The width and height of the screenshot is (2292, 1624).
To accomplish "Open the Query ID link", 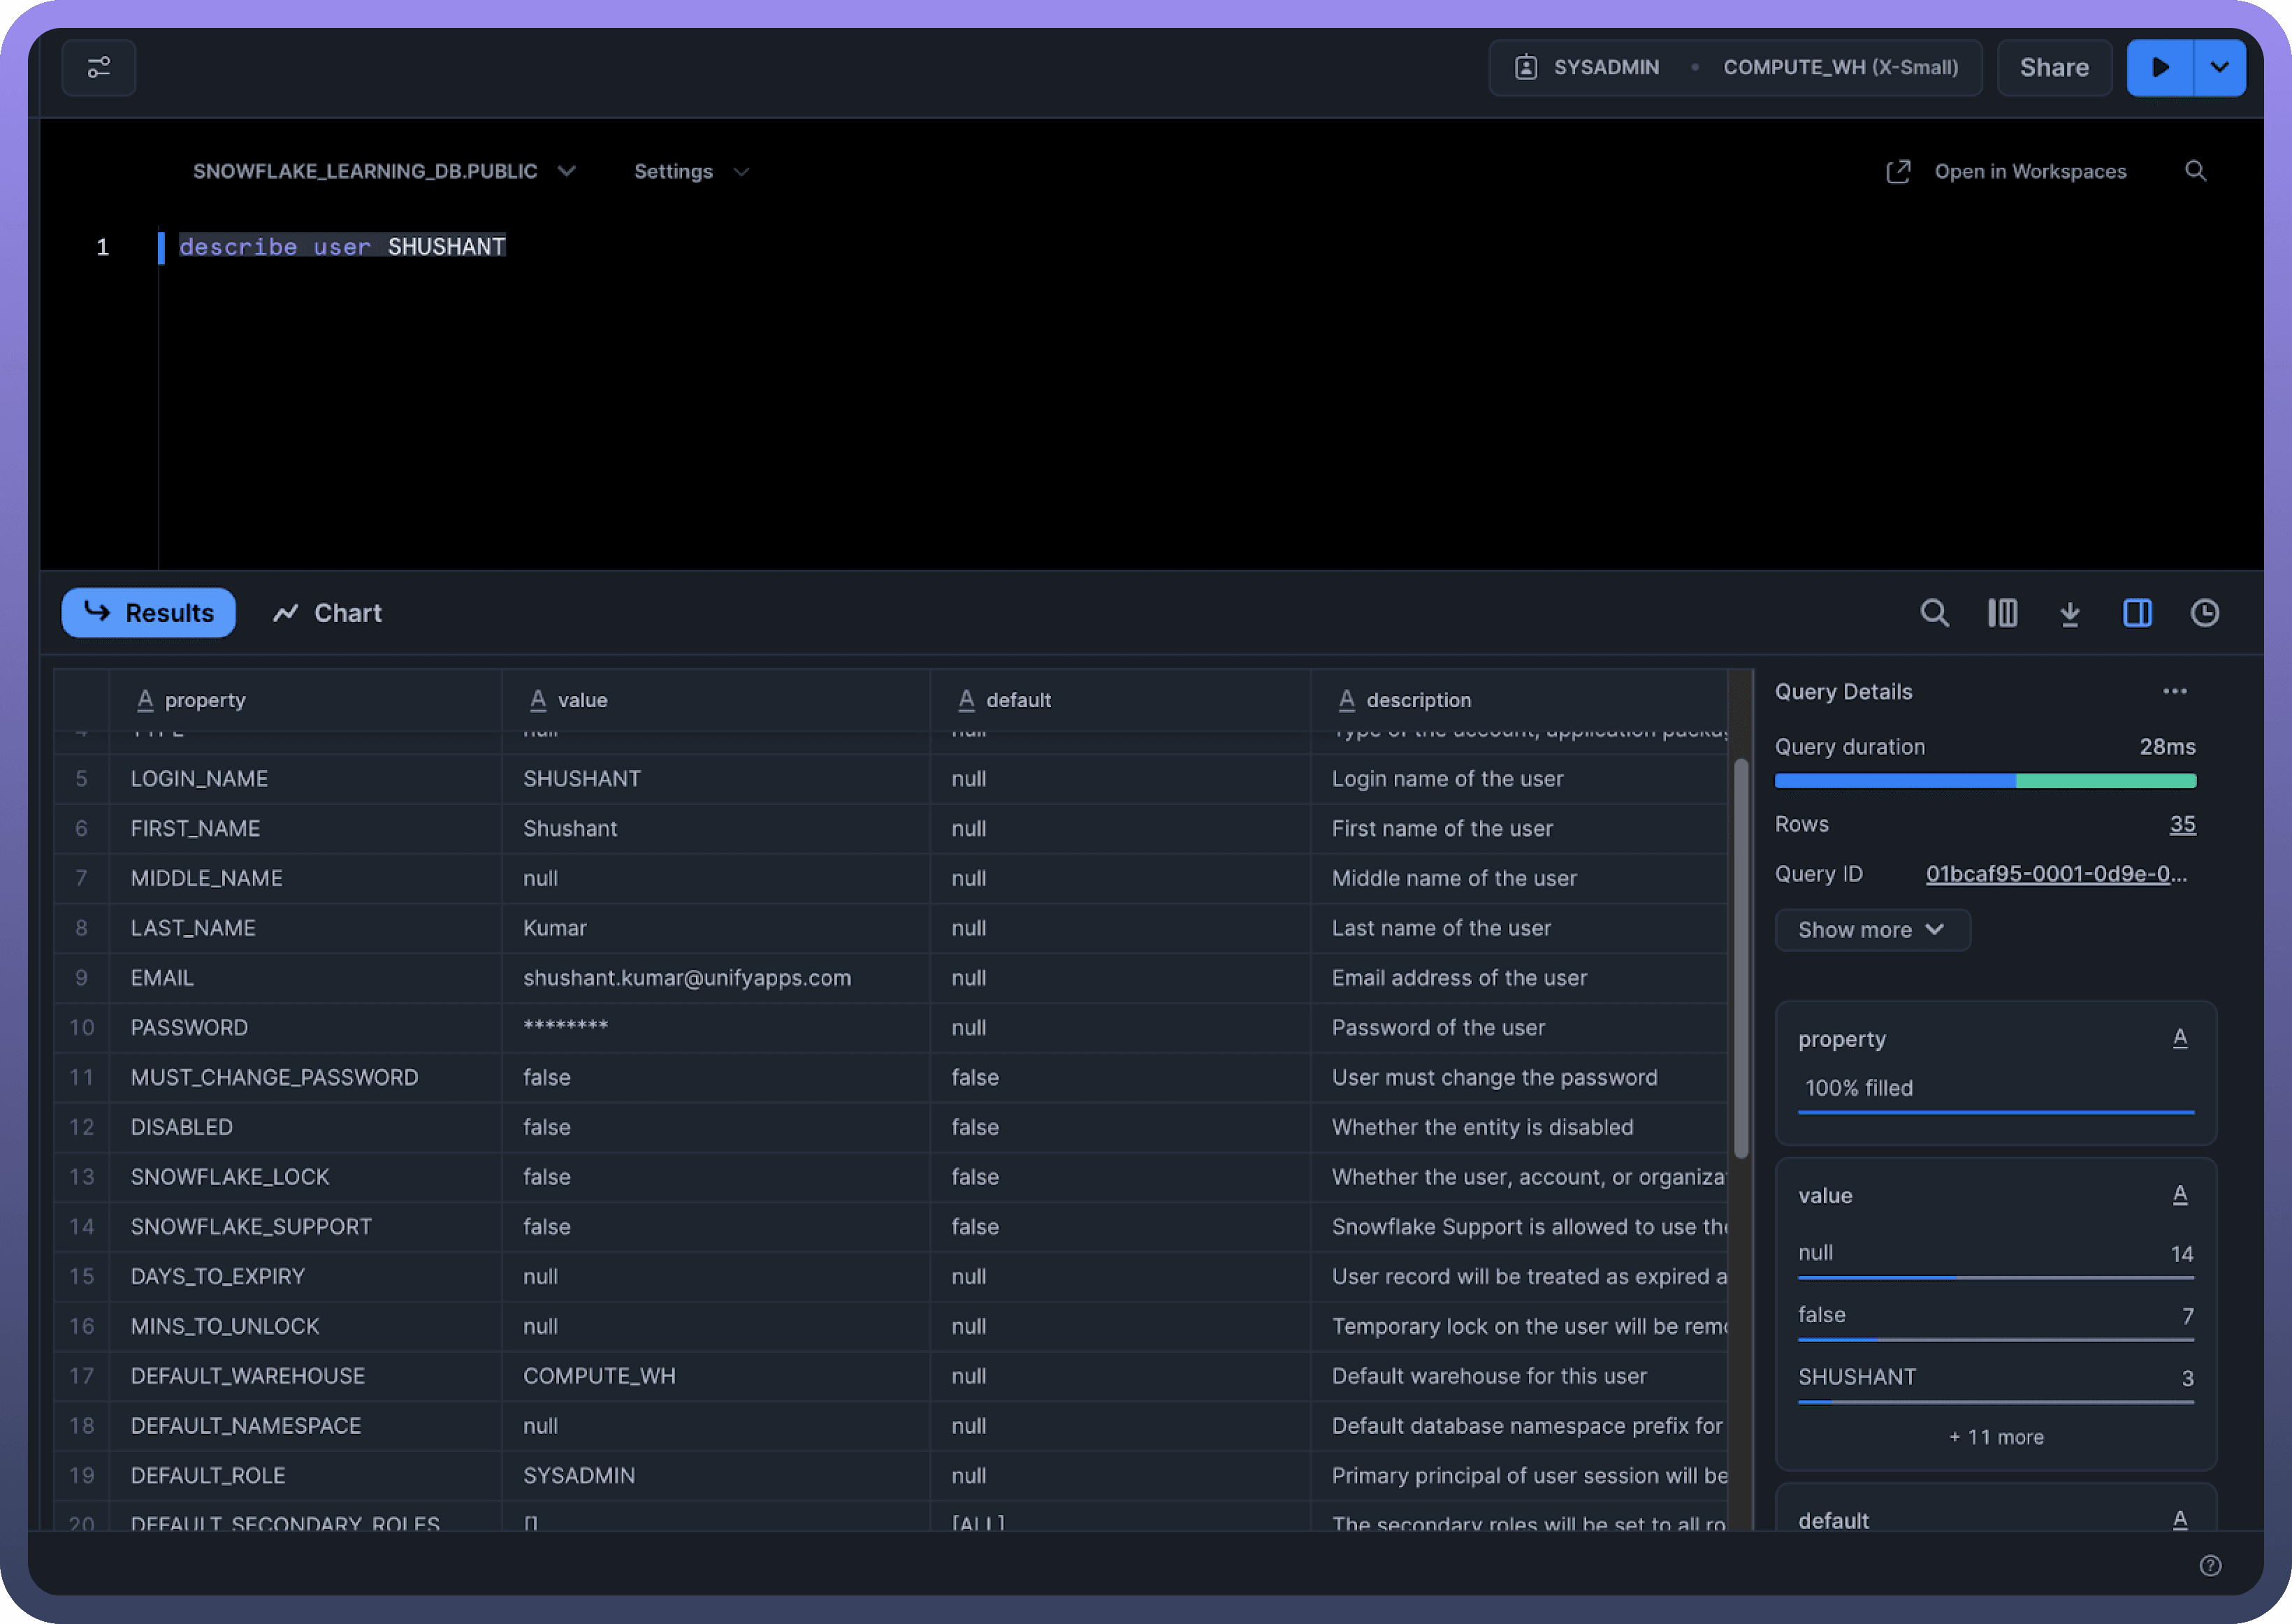I will pyautogui.click(x=2055, y=874).
